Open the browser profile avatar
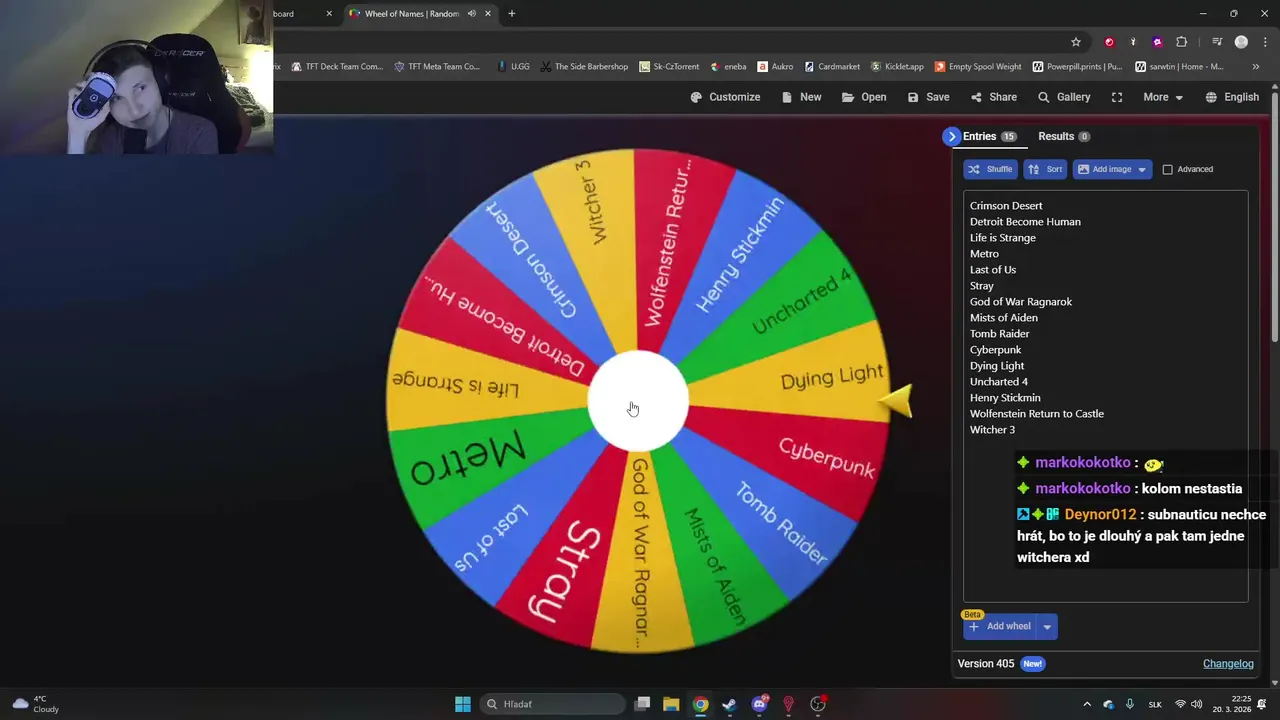This screenshot has height=720, width=1280. pyautogui.click(x=1241, y=42)
